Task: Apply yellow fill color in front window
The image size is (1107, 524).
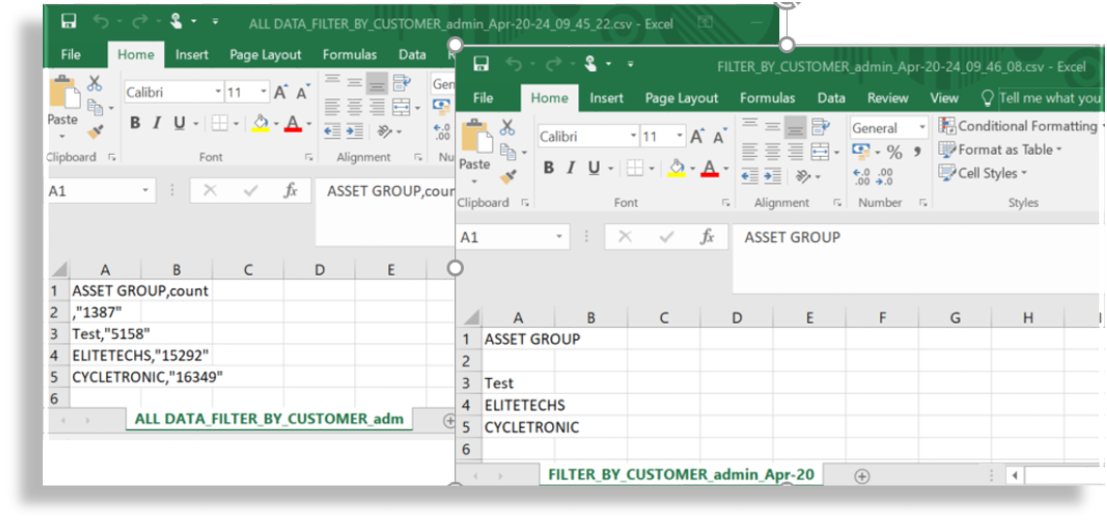Action: (677, 168)
